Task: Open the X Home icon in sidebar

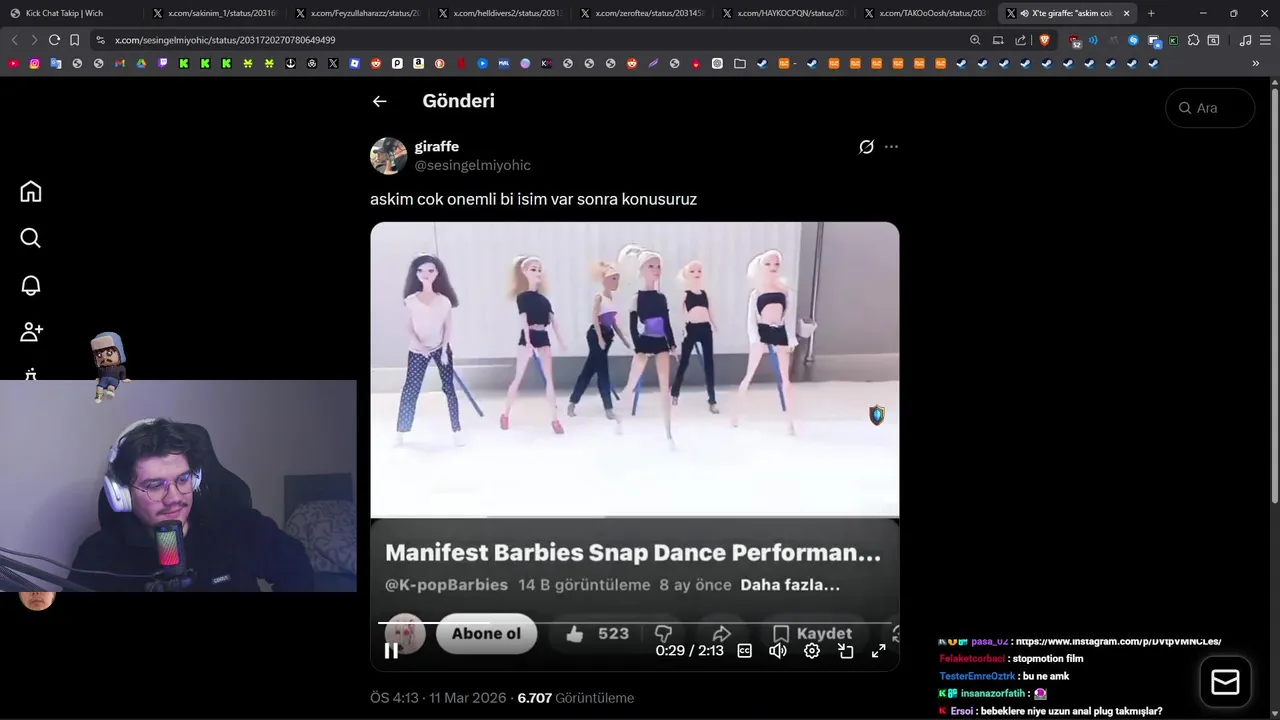Action: [31, 191]
